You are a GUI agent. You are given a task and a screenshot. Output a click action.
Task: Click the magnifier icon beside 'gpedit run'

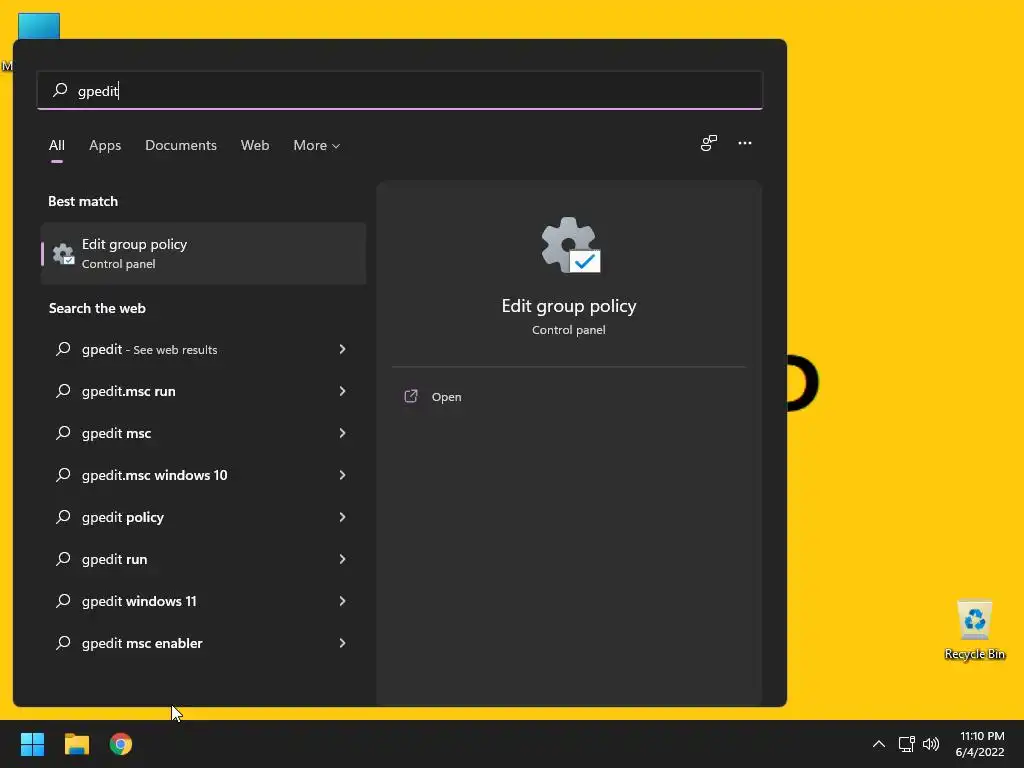(63, 558)
